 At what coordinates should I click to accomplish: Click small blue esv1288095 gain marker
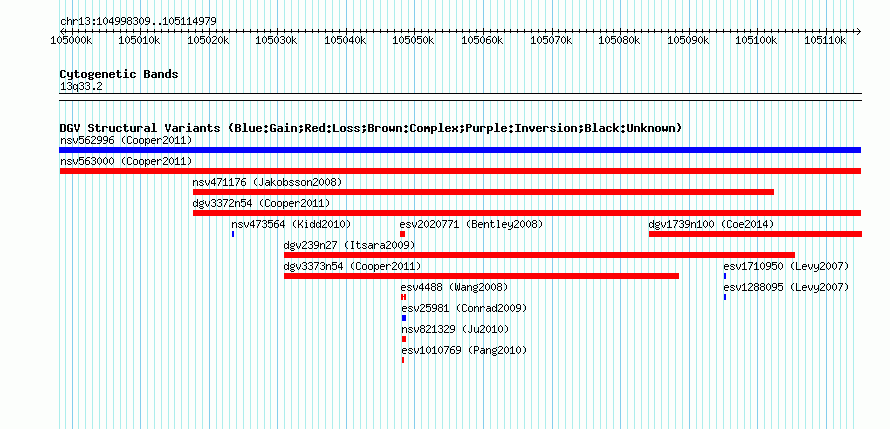pyautogui.click(x=725, y=297)
